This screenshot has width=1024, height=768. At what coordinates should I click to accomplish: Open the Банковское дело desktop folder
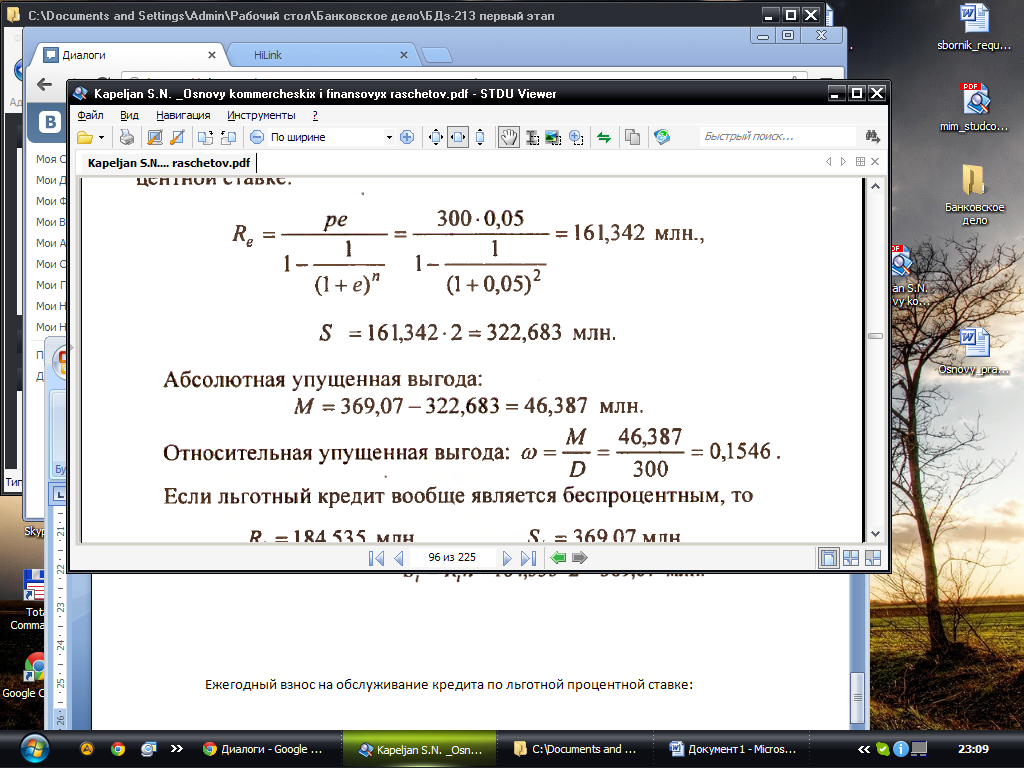coord(974,194)
